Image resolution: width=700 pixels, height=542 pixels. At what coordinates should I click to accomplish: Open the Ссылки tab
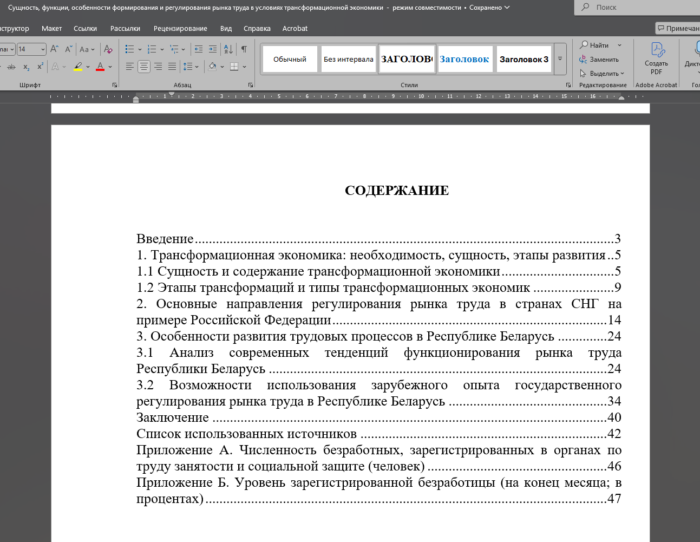(x=85, y=28)
